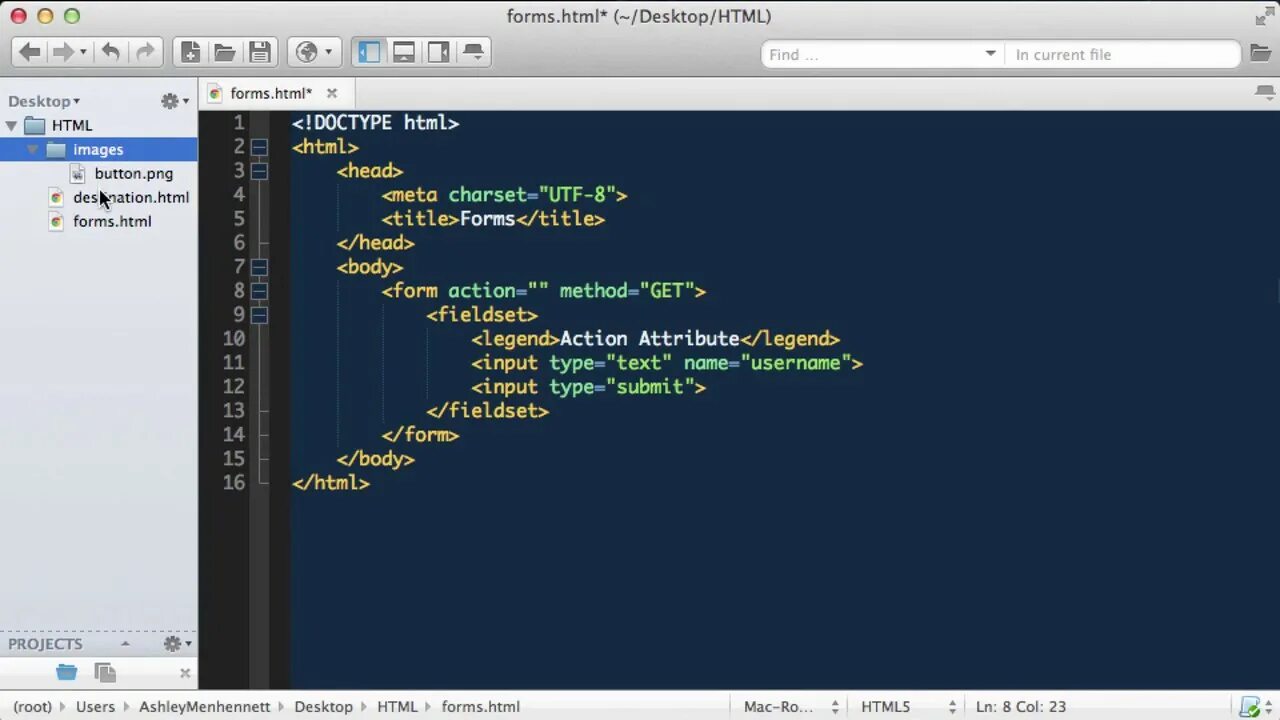Open the Places panel gear menu

[175, 101]
